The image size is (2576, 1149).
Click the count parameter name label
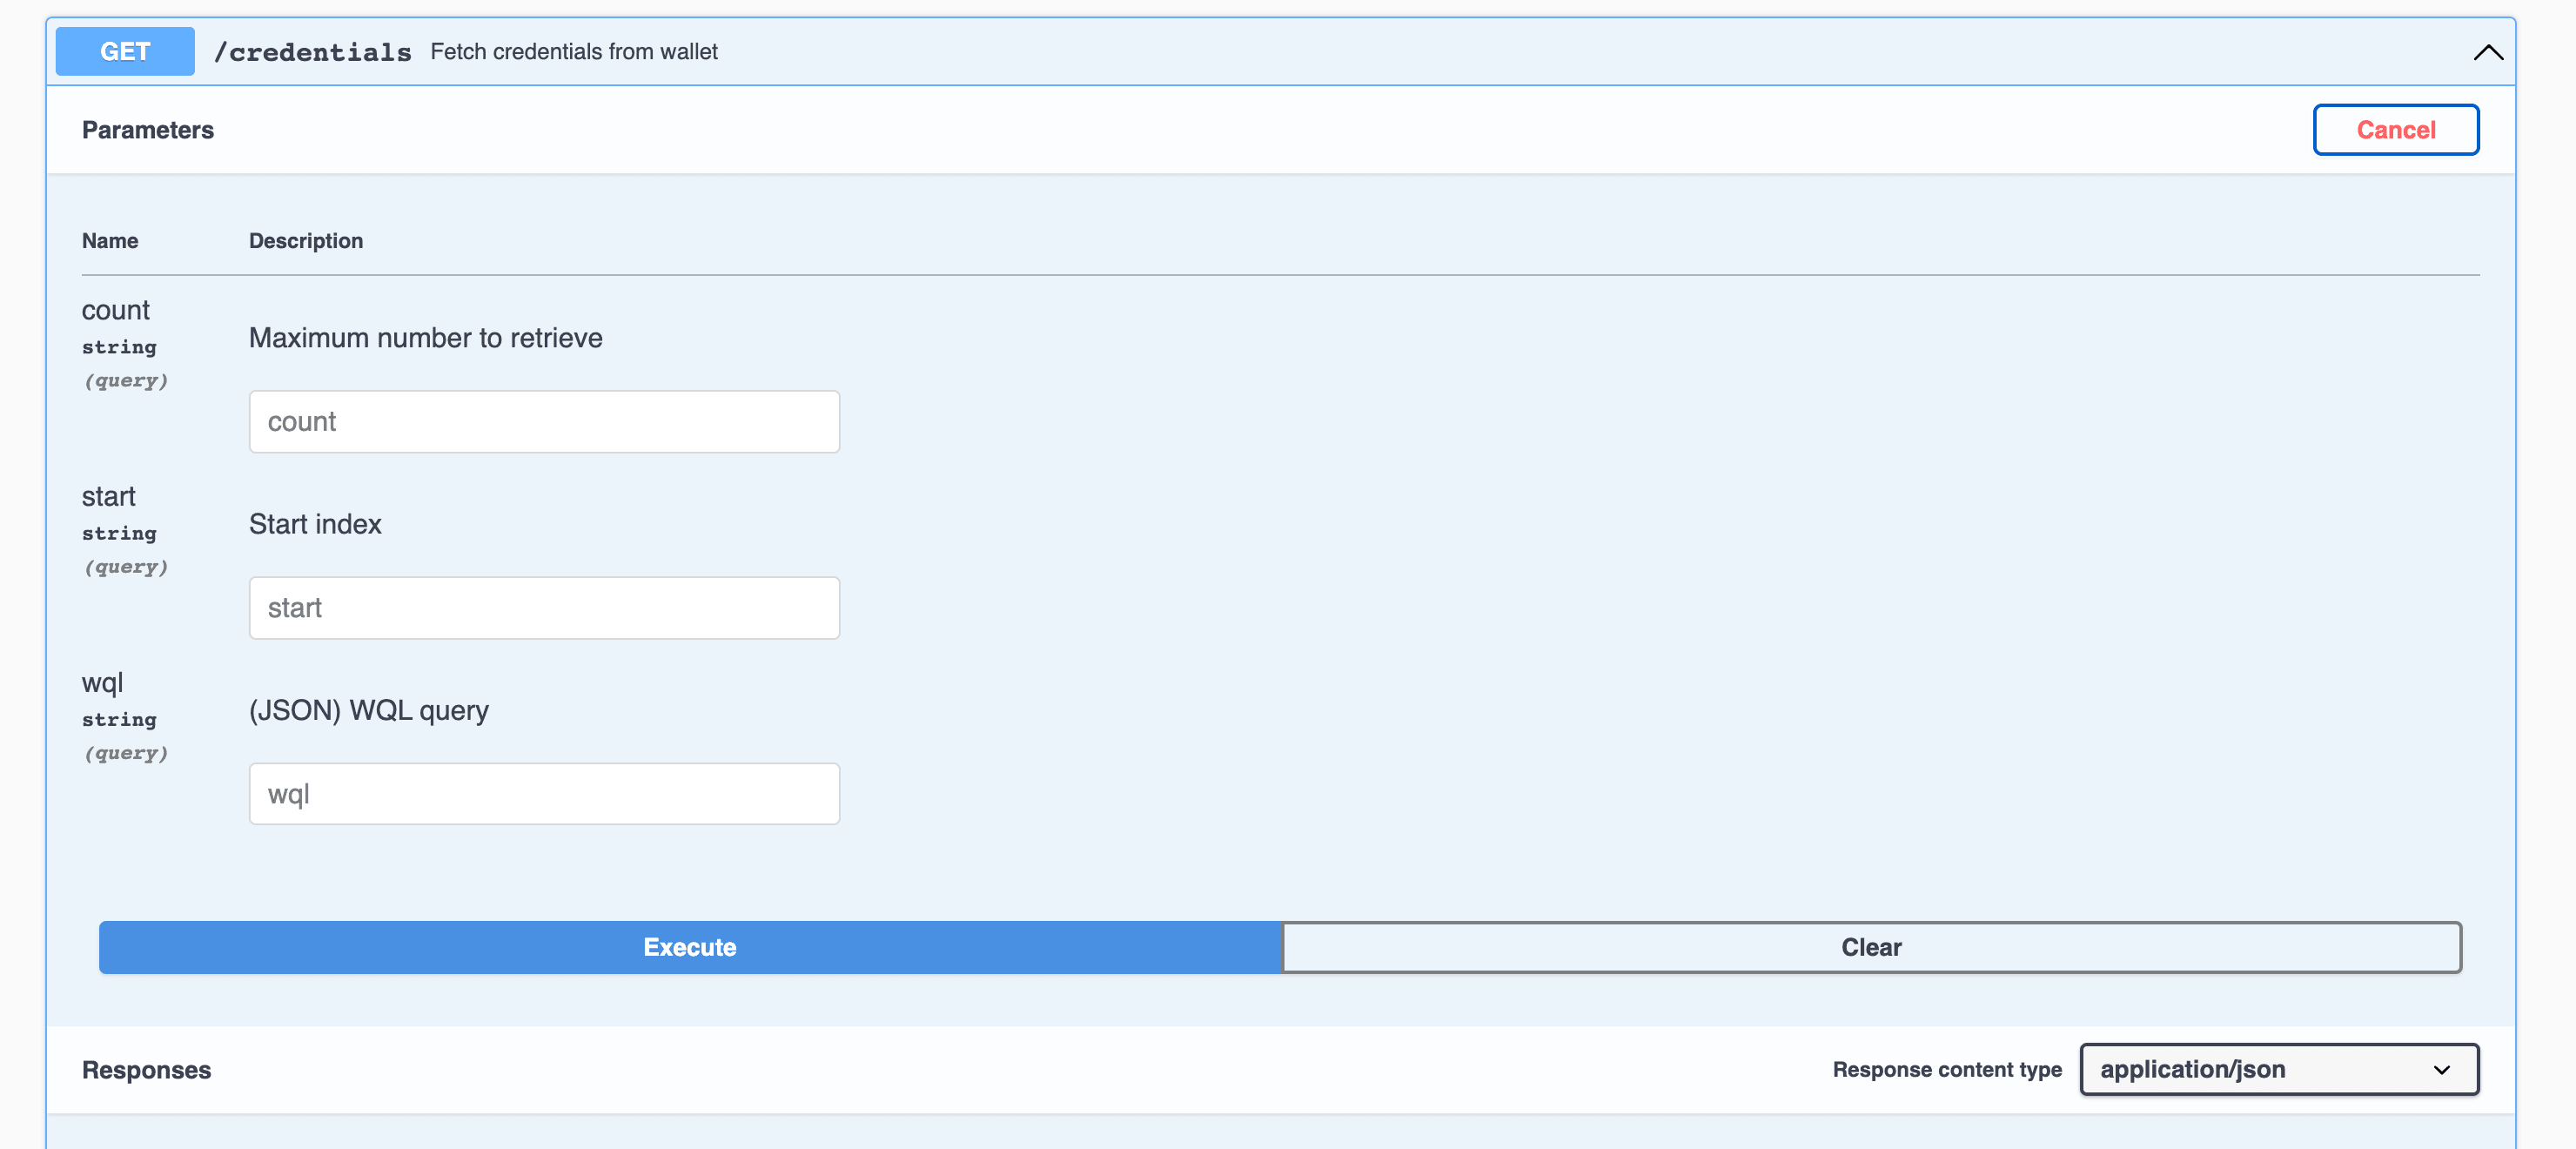[x=115, y=310]
